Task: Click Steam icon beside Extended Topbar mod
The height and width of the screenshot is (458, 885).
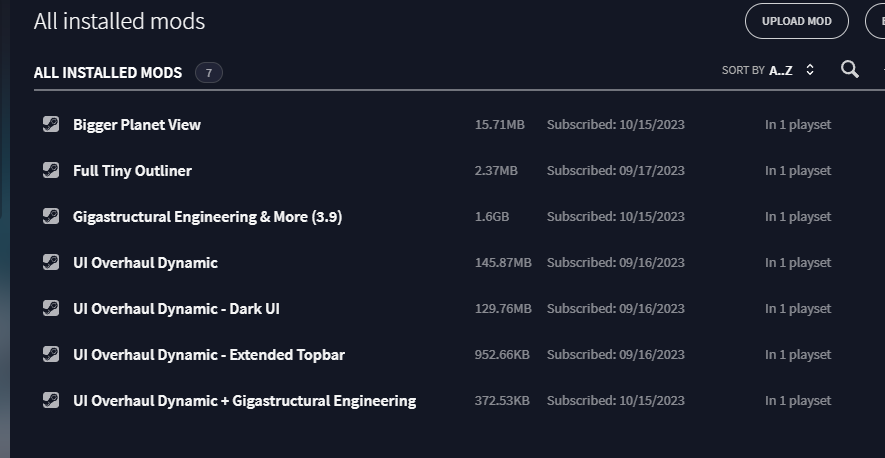Action: 51,354
